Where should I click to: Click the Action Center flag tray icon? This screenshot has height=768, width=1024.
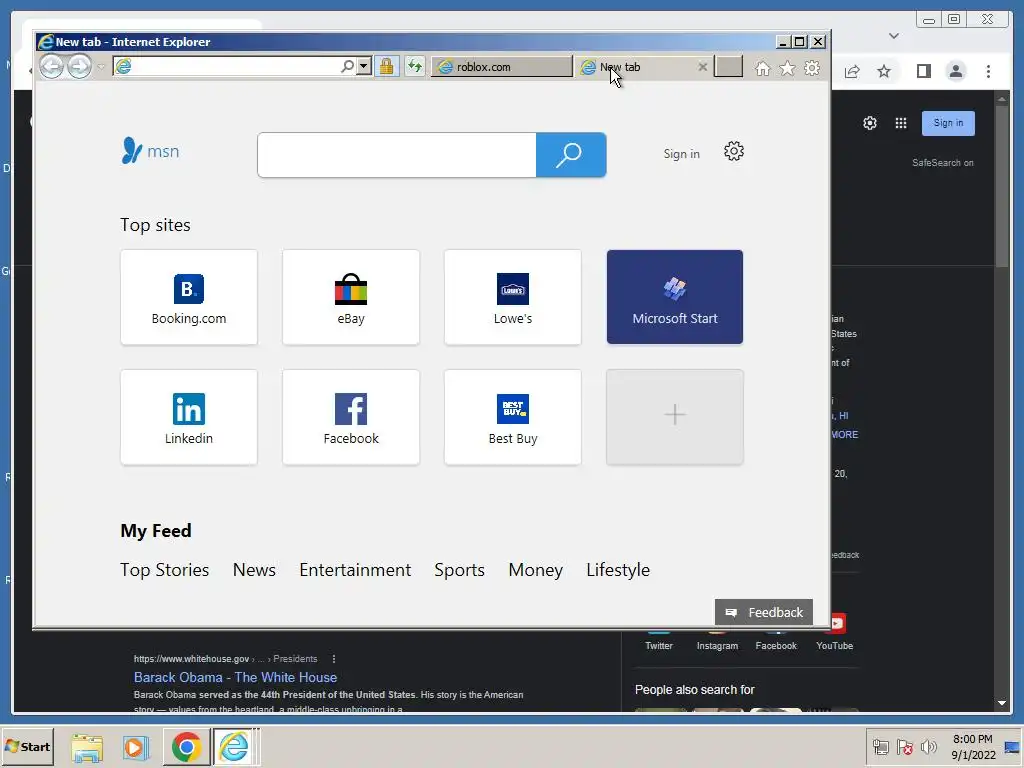pos(904,746)
